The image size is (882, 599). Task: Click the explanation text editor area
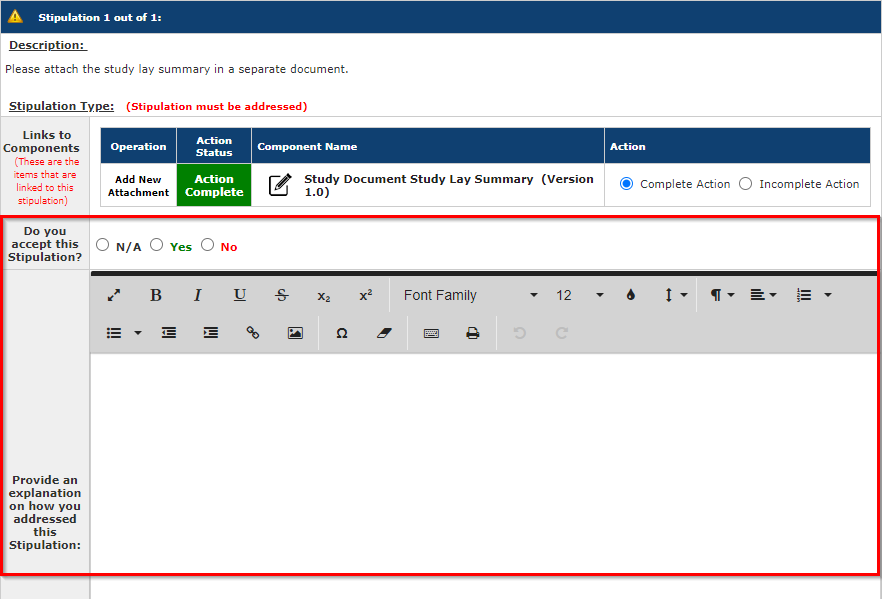(483, 462)
